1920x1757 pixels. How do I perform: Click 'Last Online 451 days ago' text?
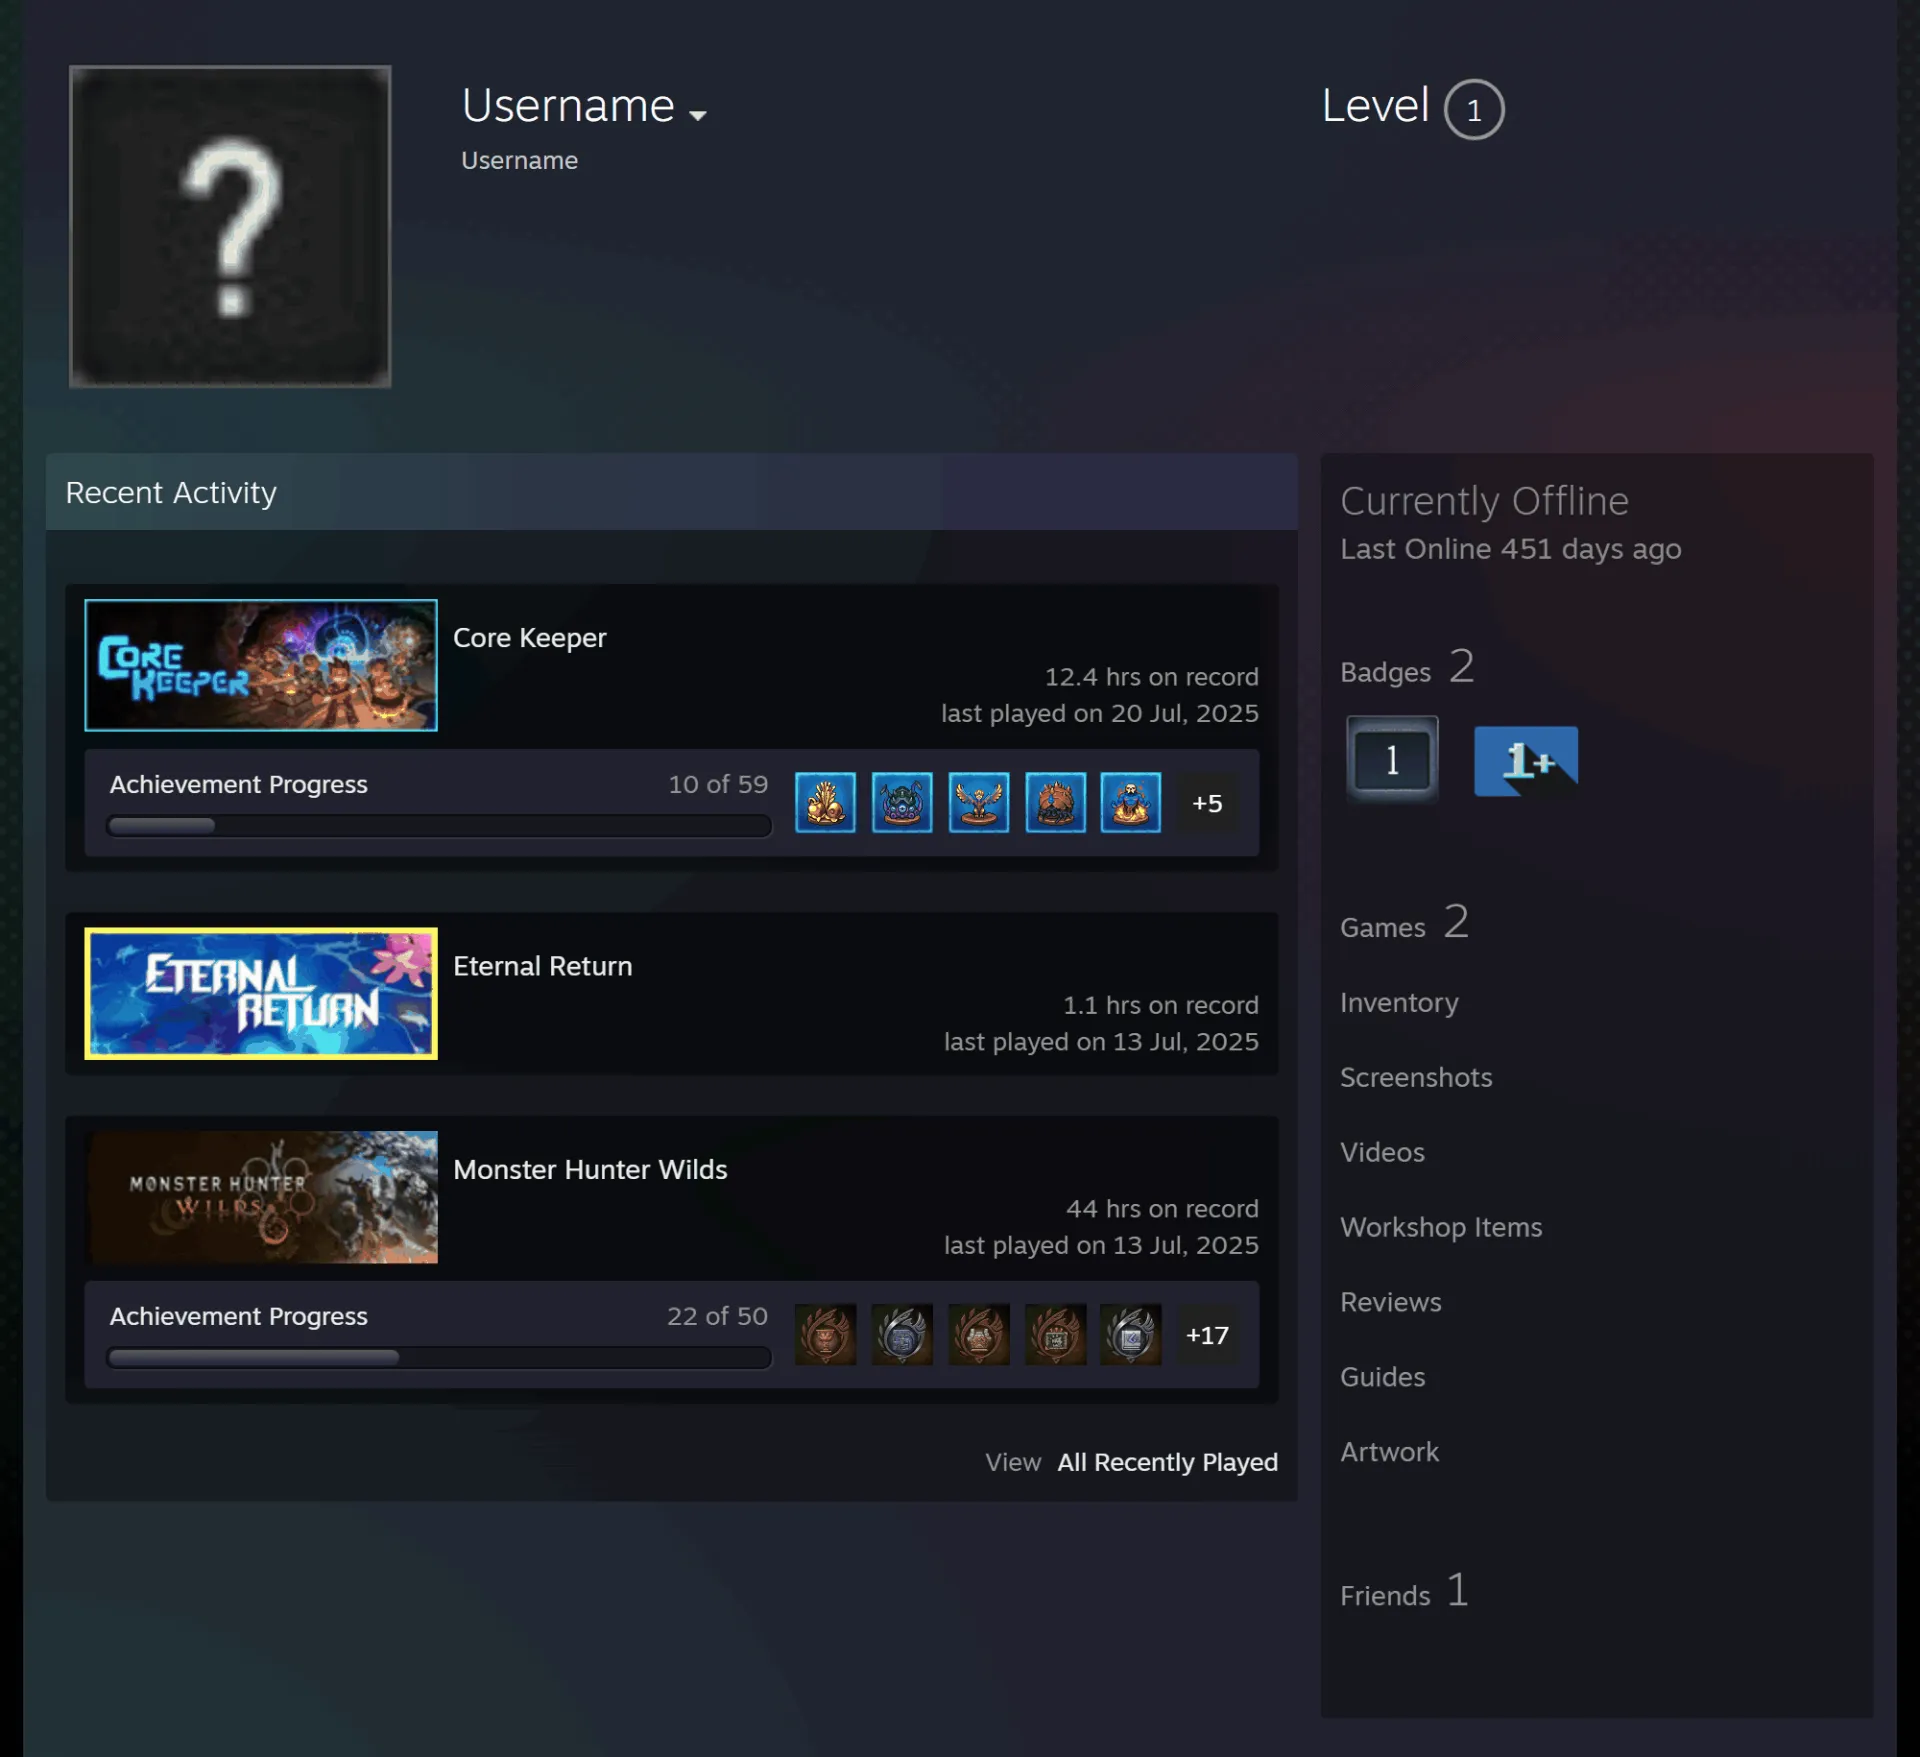tap(1511, 549)
